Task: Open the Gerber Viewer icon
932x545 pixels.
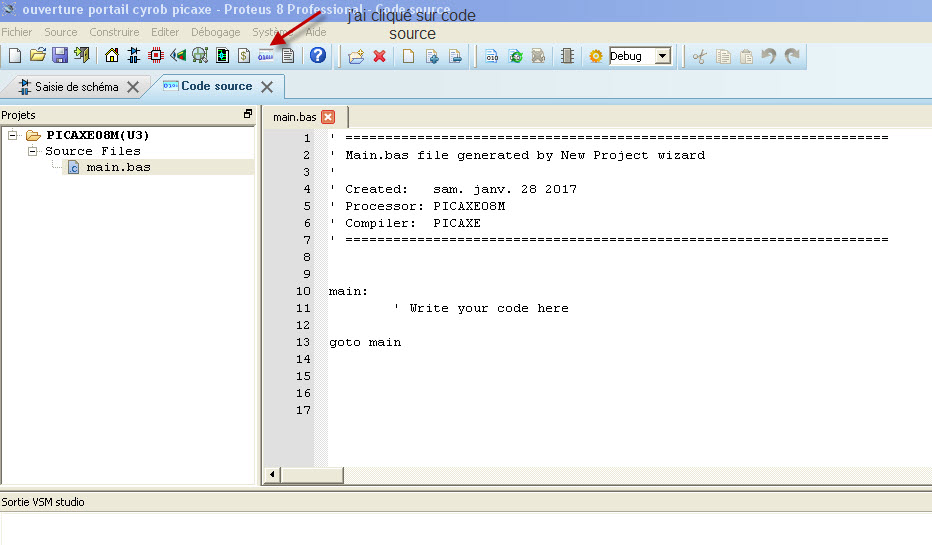Action: coord(200,56)
